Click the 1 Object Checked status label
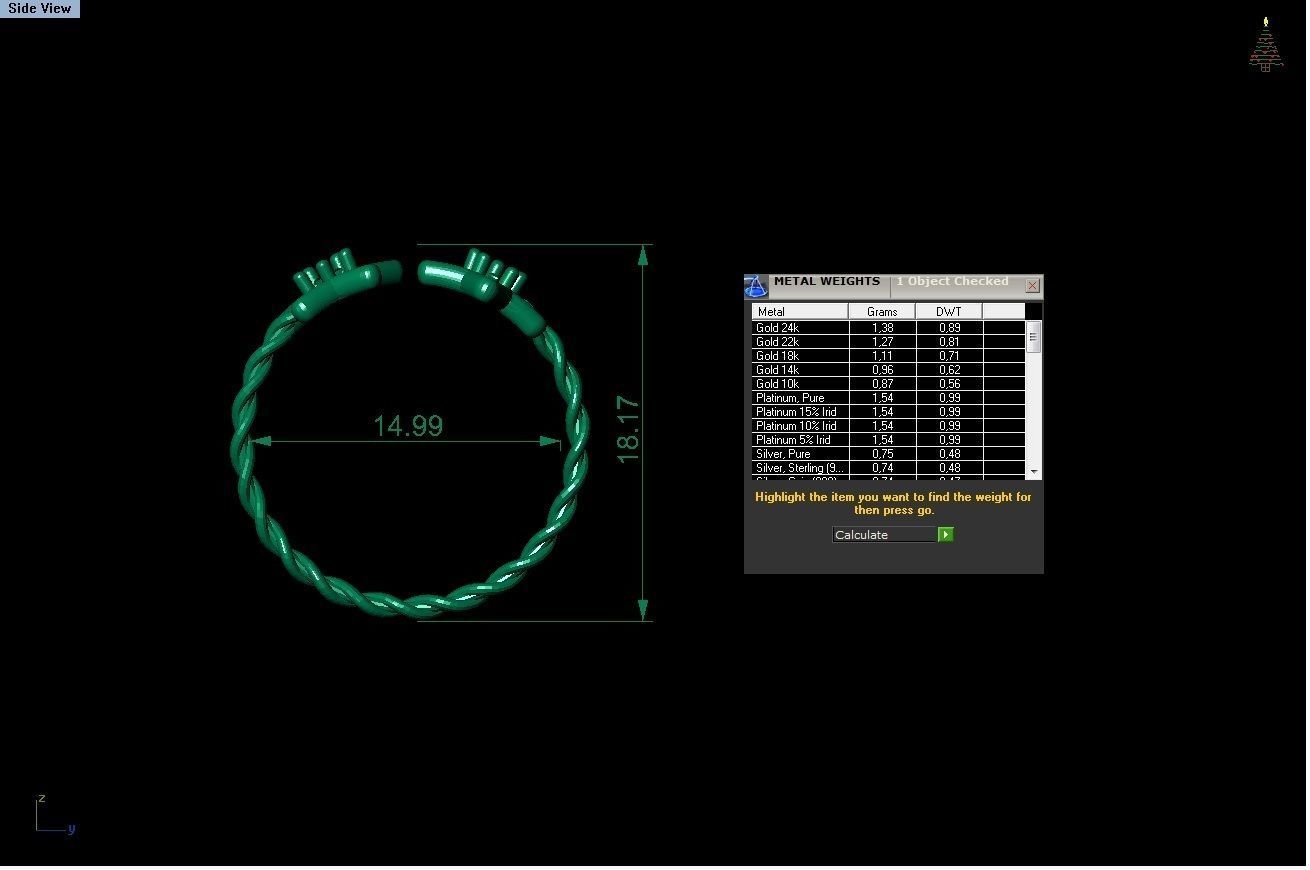This screenshot has height=870, width=1310. [952, 281]
